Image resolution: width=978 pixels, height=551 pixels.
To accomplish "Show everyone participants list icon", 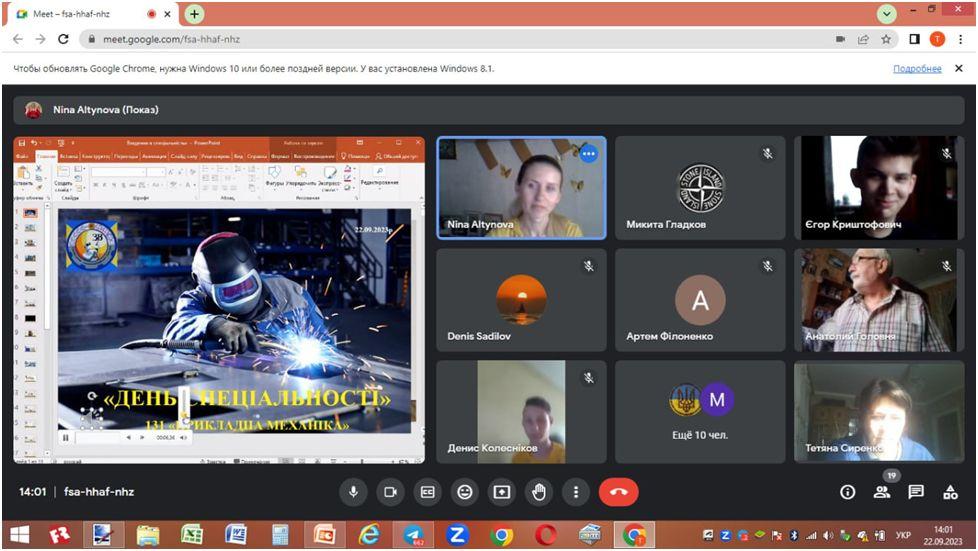I will point(882,492).
